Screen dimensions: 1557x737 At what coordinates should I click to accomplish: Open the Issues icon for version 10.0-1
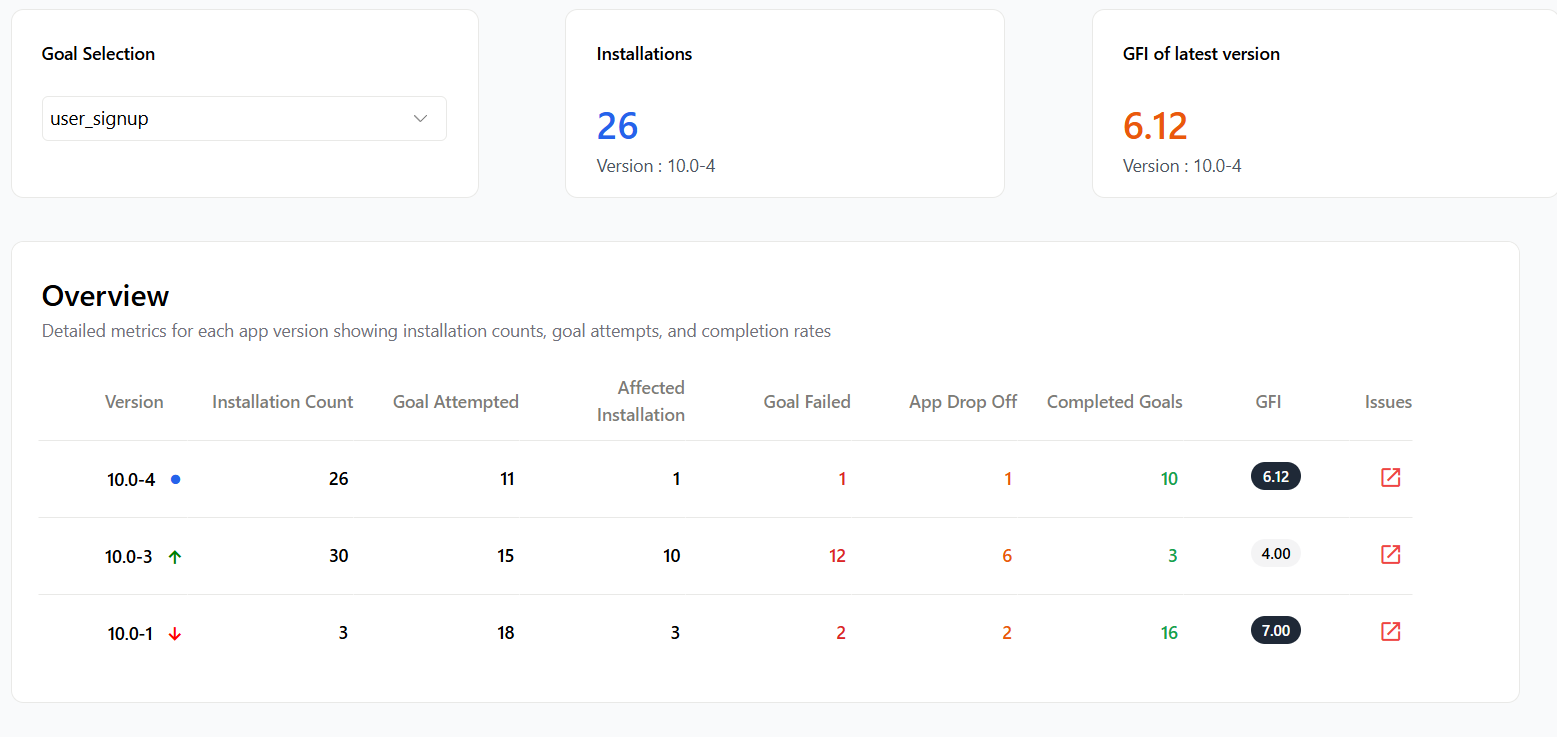tap(1390, 630)
